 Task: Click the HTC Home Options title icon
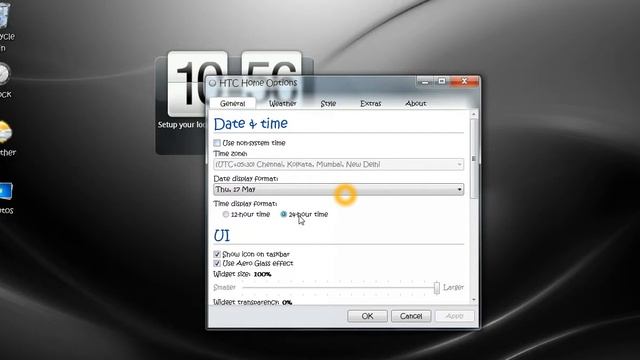213,83
